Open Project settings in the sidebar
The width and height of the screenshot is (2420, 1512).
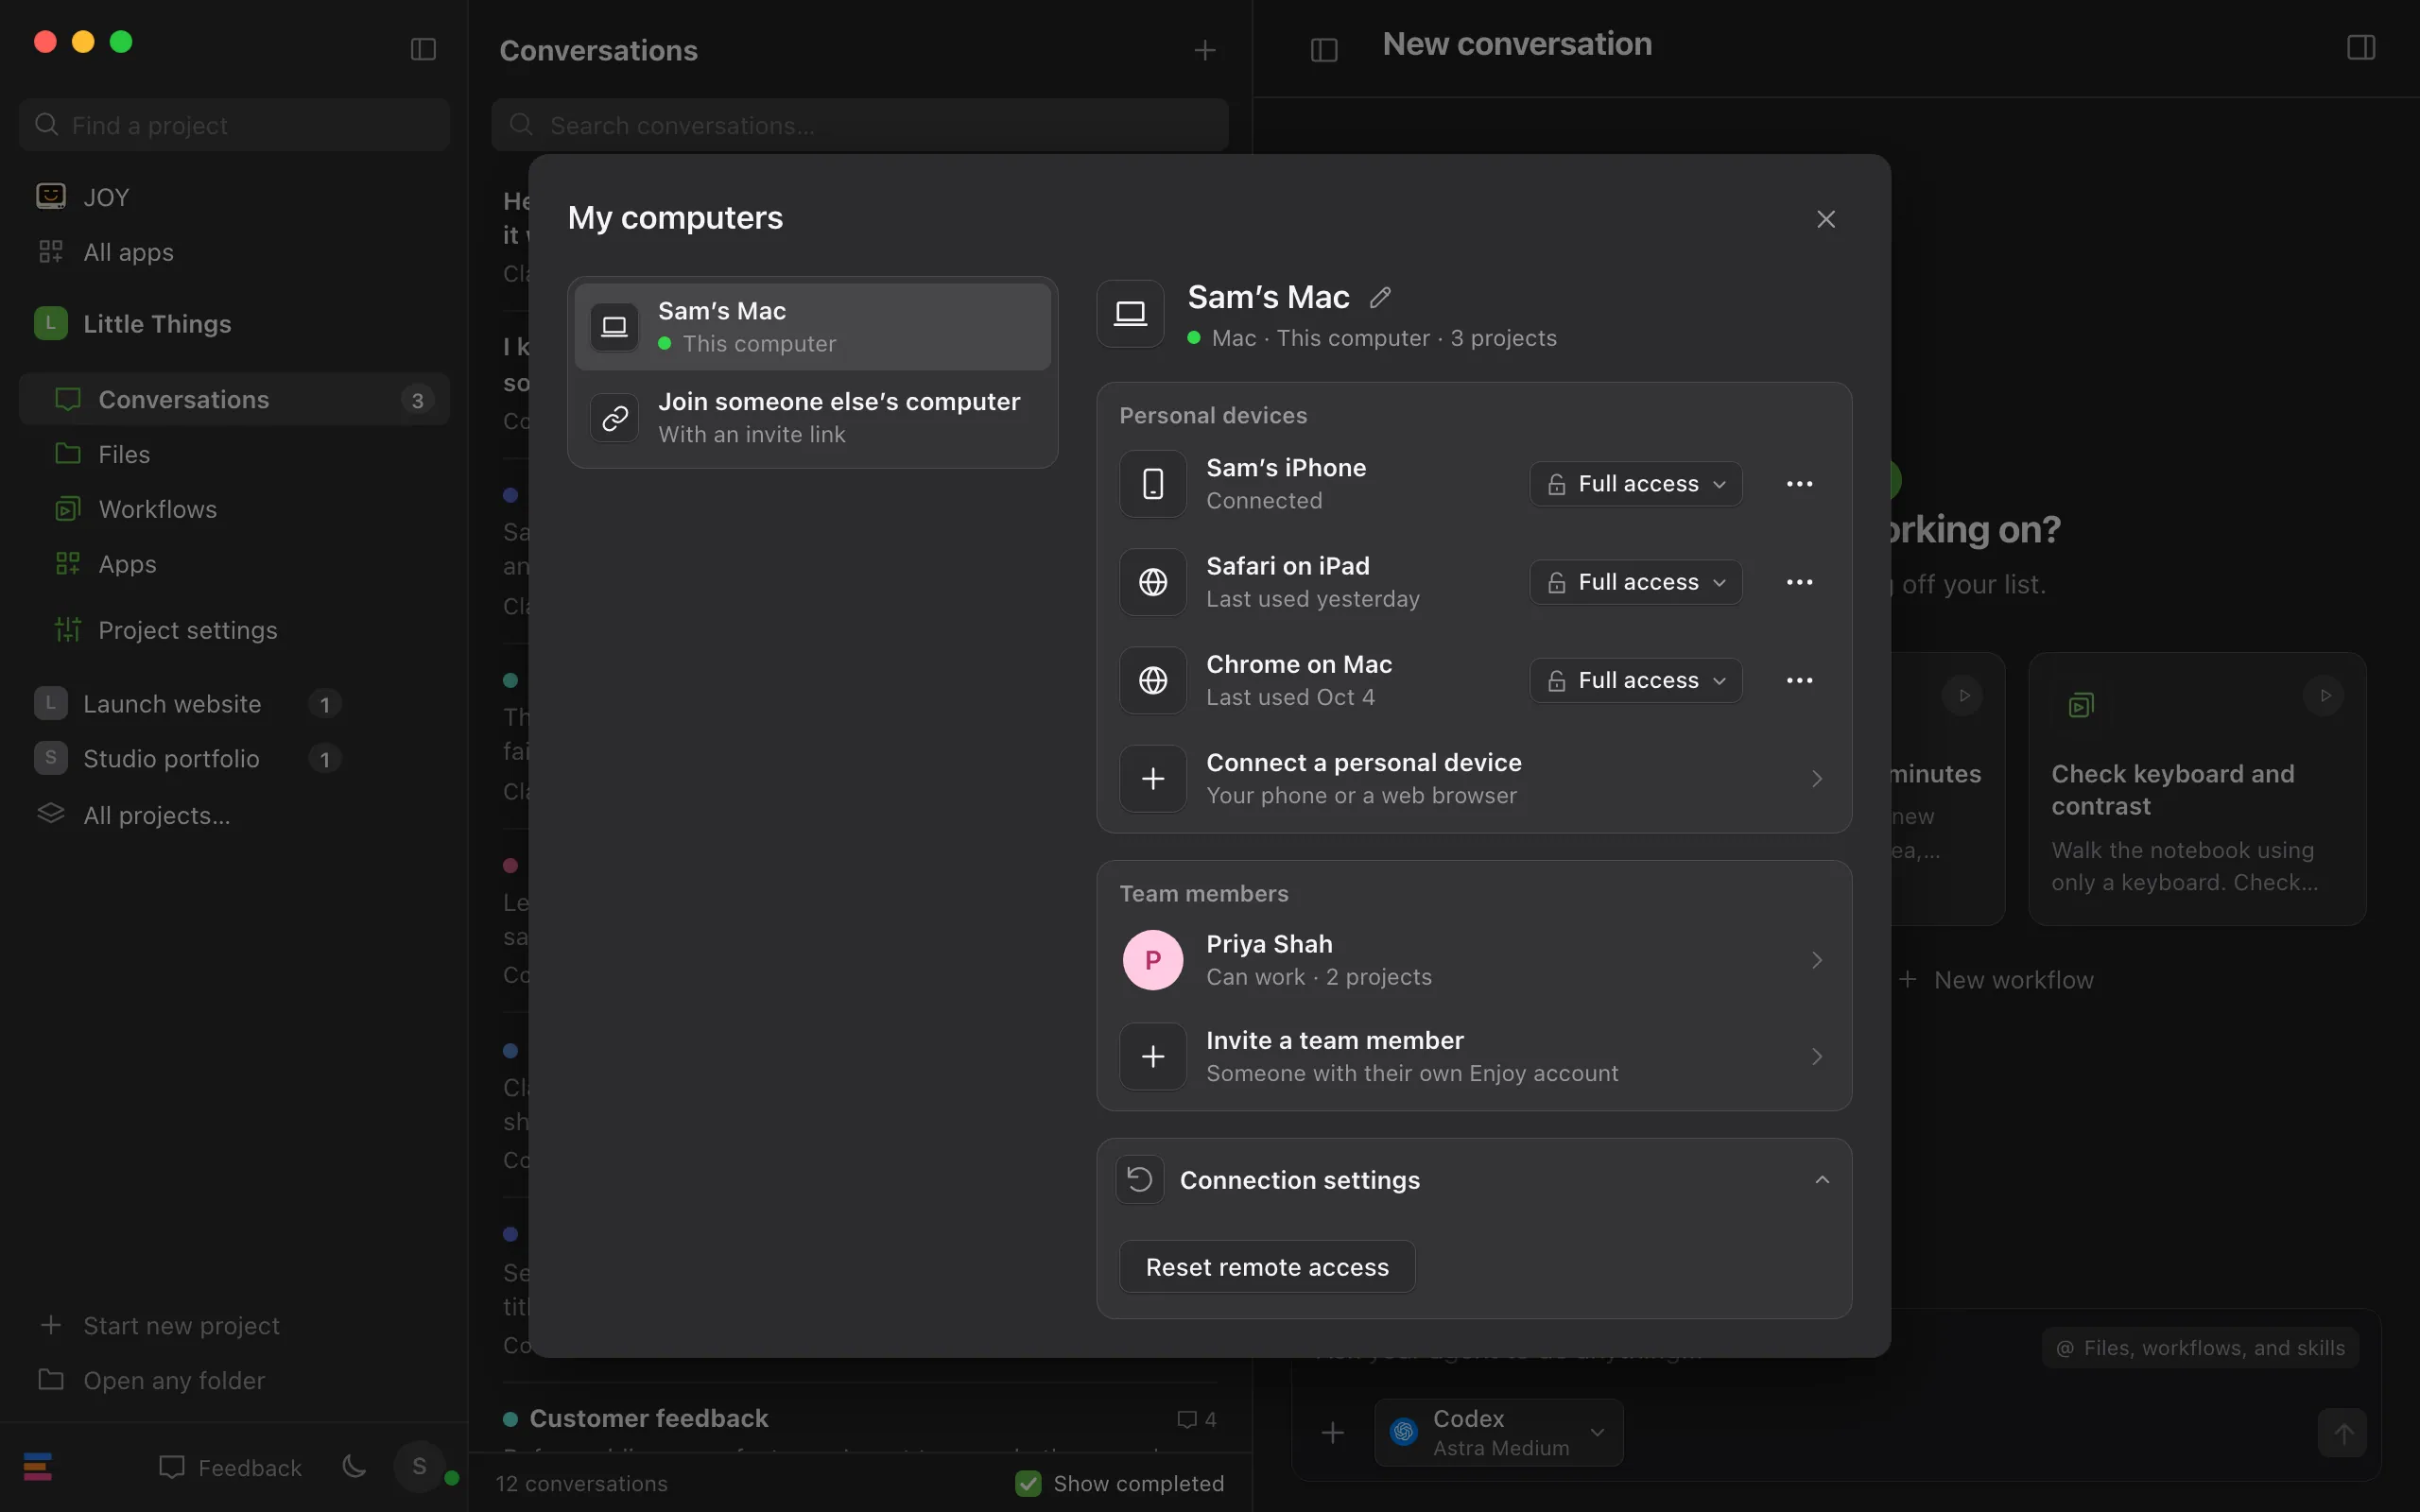pos(234,630)
